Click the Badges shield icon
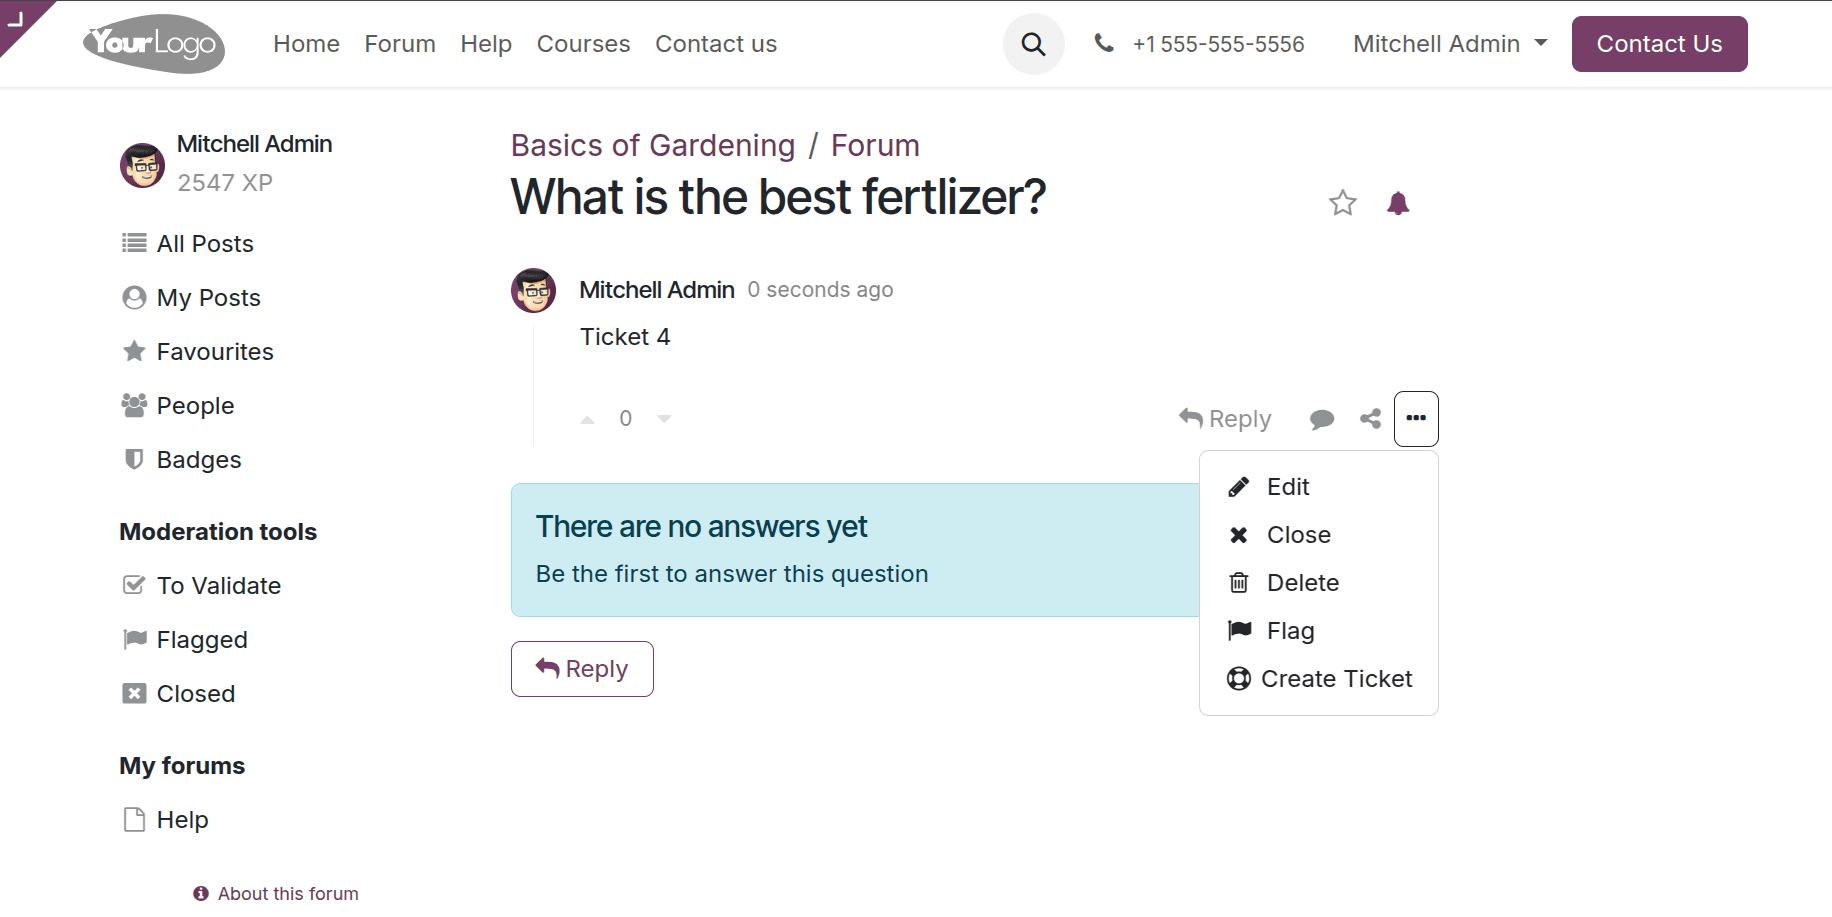The width and height of the screenshot is (1832, 917). 133,459
